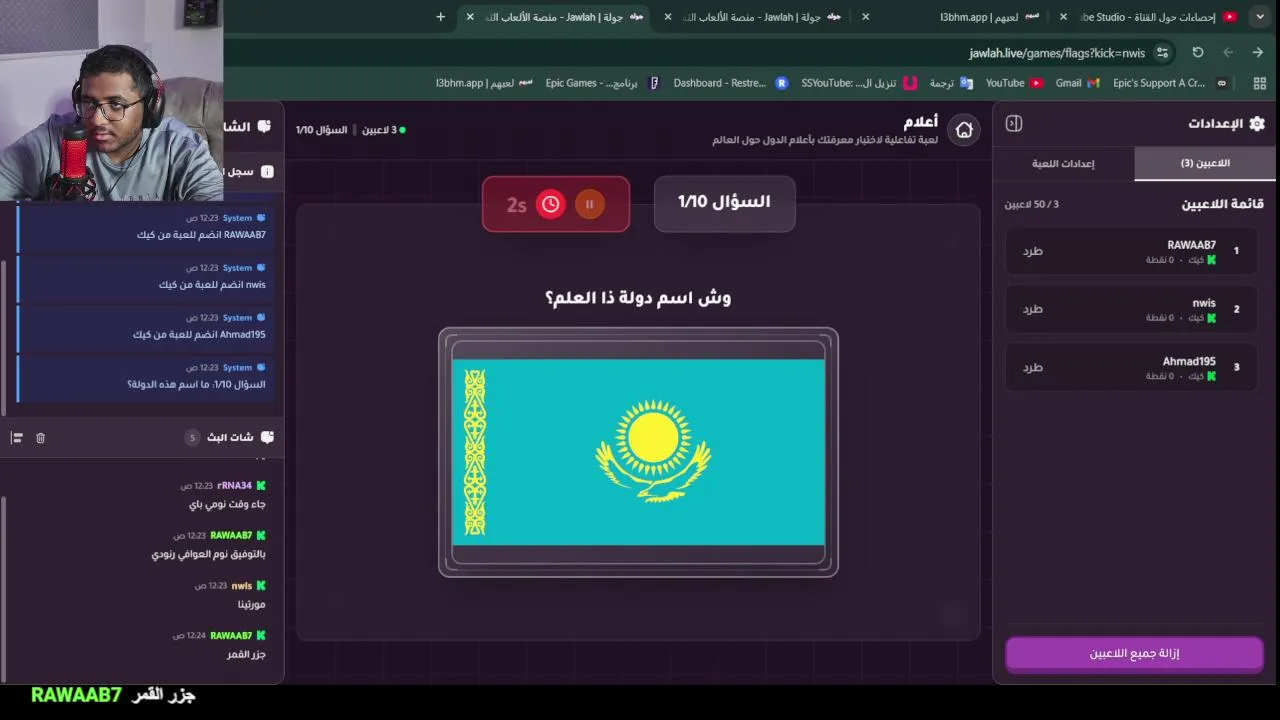1280x720 pixels.
Task: Close the active Jawlah browser tab
Action: 470,17
